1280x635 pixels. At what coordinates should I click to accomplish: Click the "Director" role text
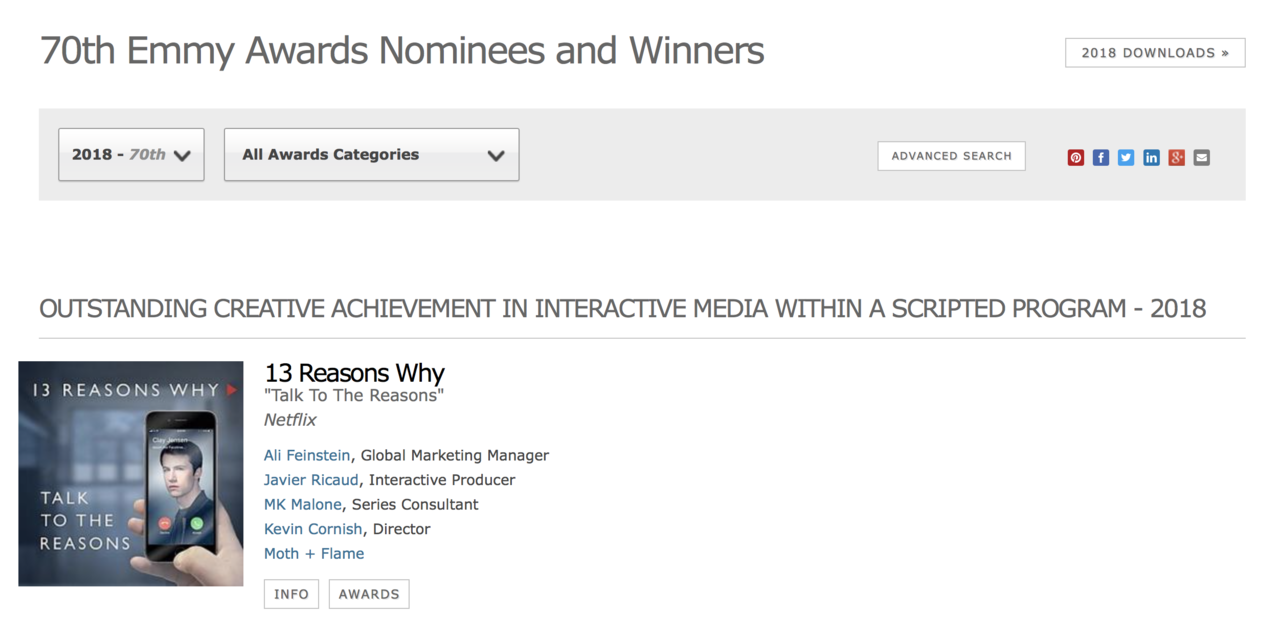(401, 529)
